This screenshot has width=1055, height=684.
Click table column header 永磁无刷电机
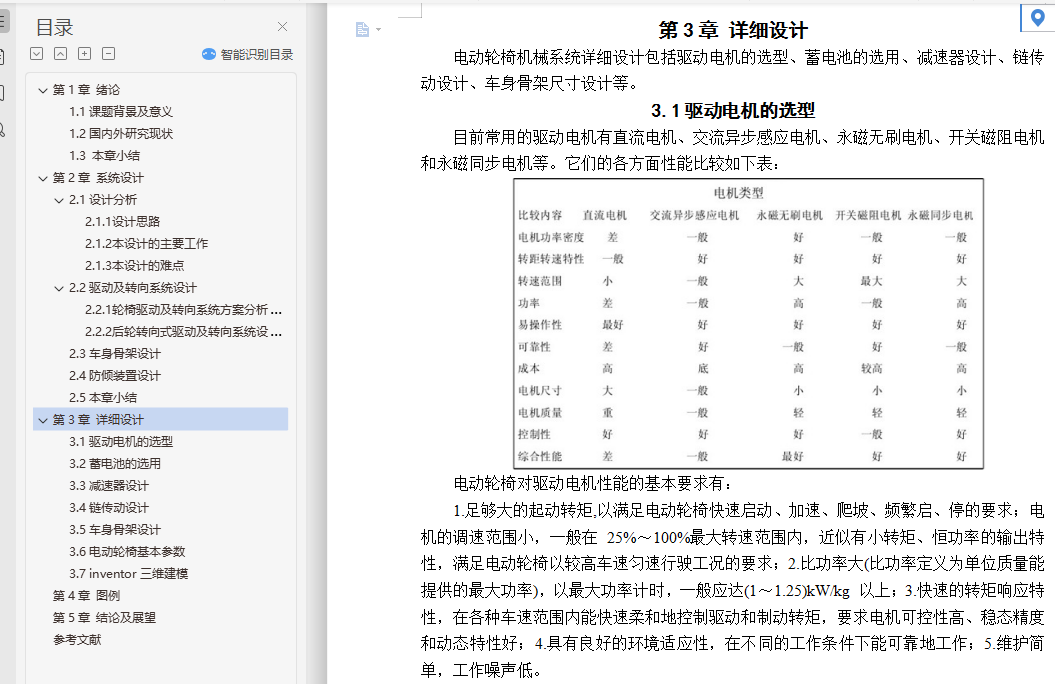tap(790, 215)
